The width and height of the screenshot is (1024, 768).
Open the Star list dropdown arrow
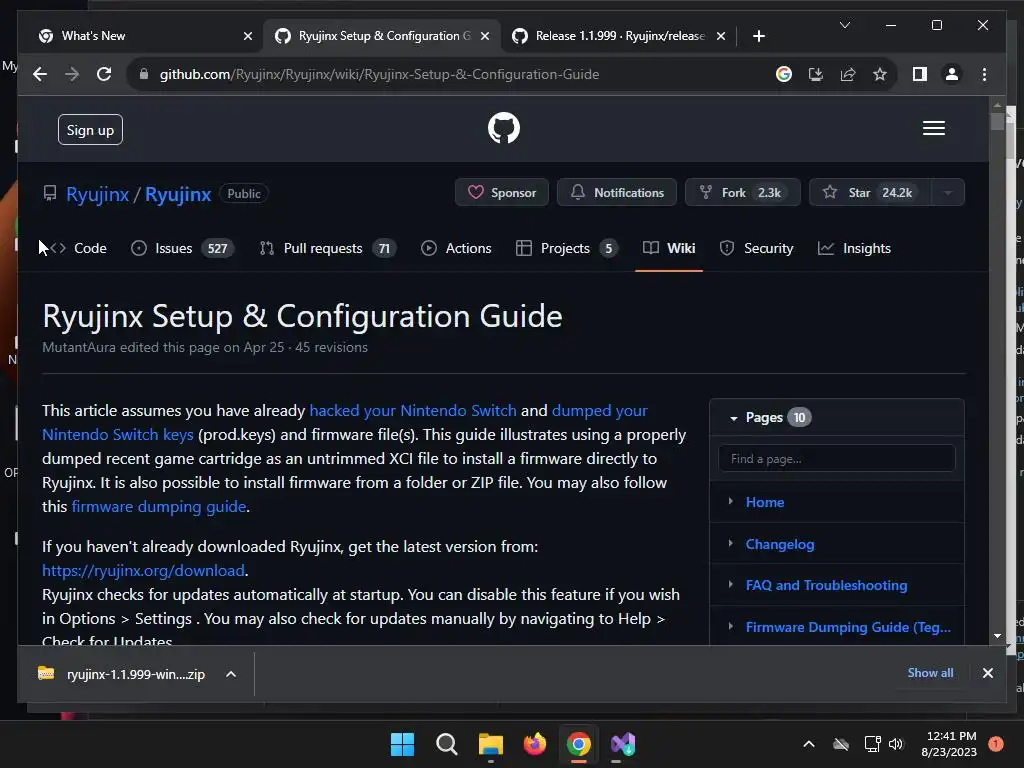[x=948, y=193]
